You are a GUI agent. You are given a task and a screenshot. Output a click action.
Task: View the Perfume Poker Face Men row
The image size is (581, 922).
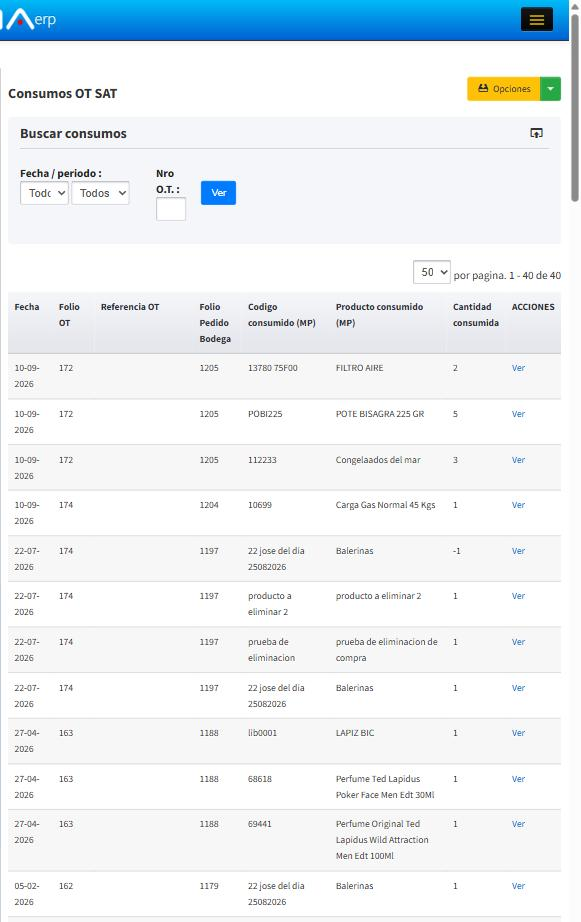518,779
